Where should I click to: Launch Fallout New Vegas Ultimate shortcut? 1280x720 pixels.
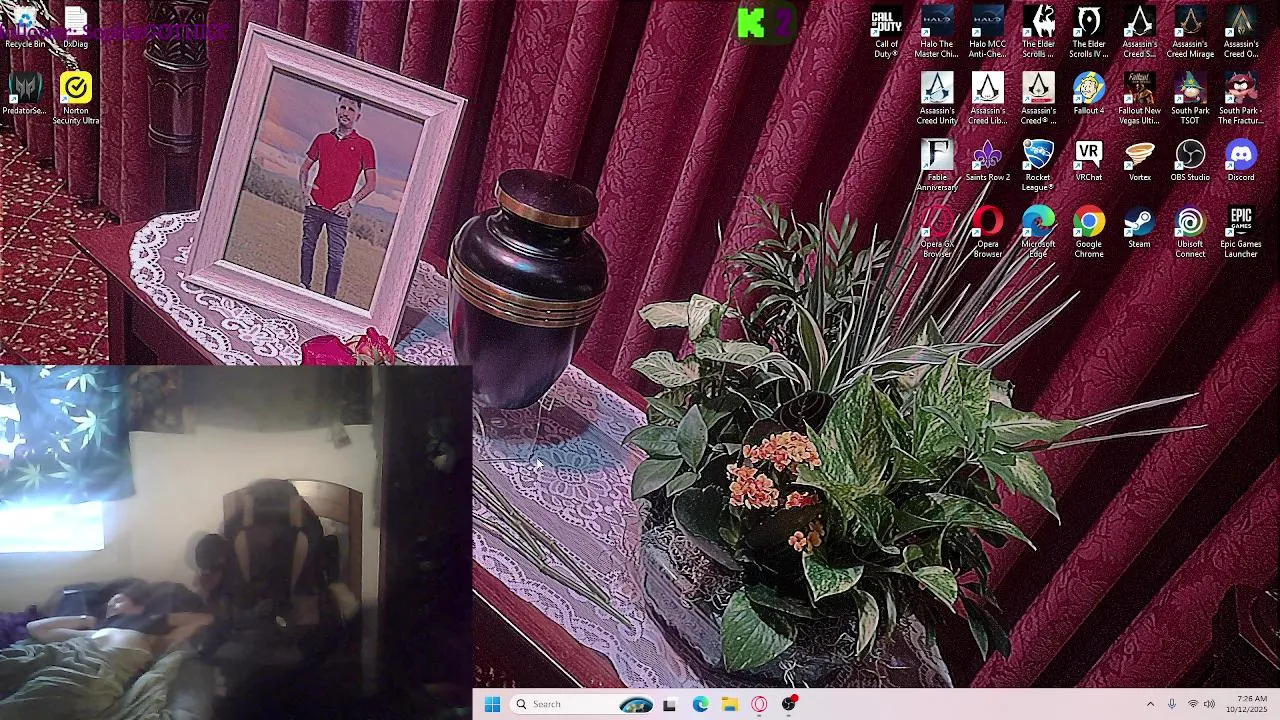[1139, 99]
